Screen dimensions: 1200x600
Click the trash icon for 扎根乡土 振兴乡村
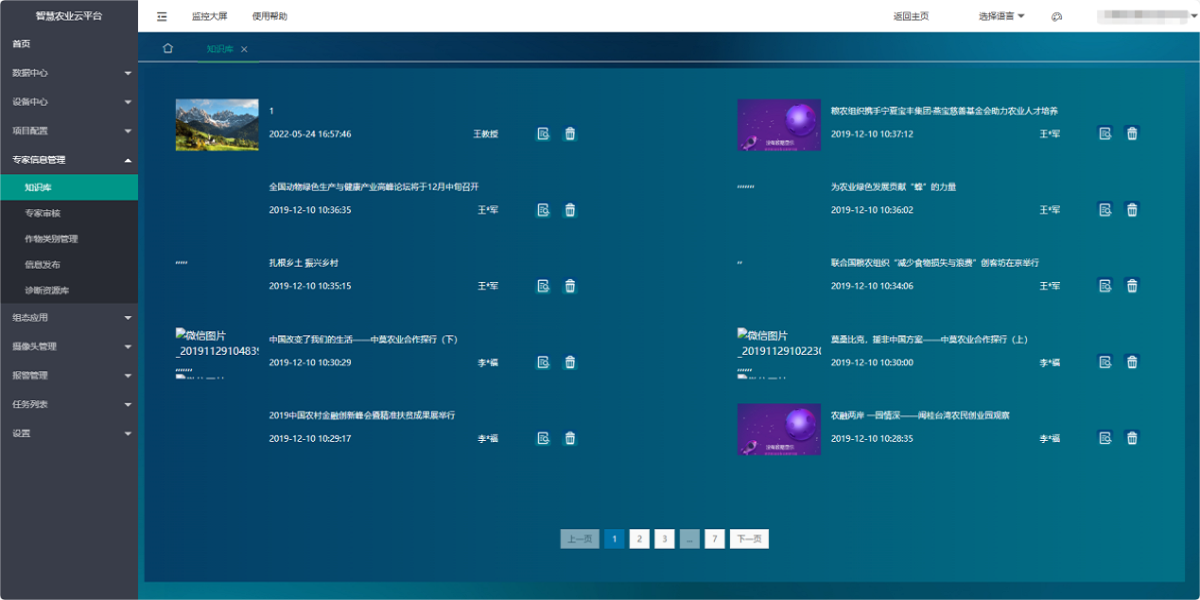[x=569, y=286]
